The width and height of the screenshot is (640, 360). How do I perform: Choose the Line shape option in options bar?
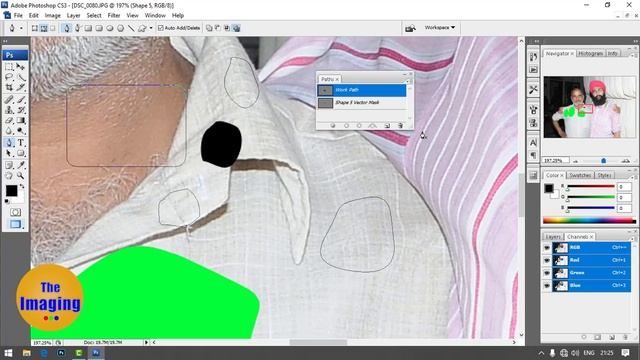click(131, 28)
